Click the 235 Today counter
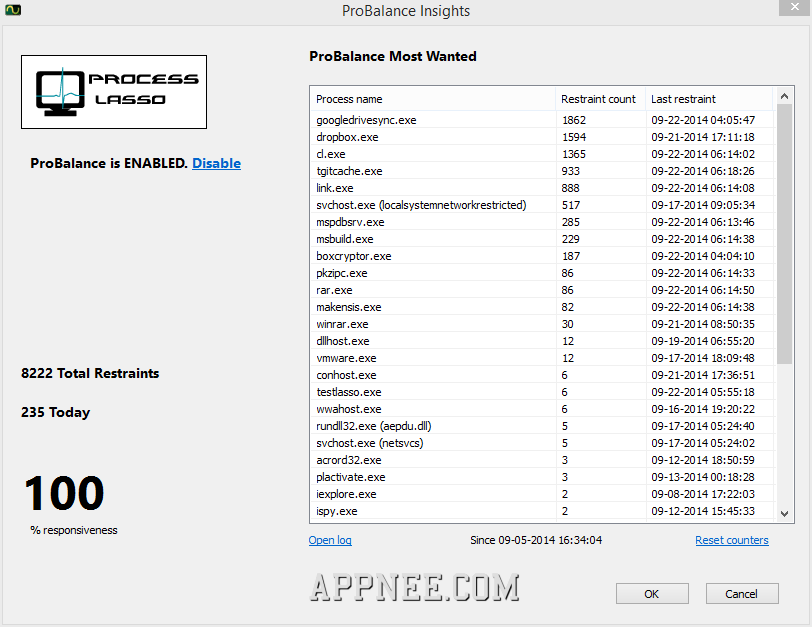Screen dimensions: 812x627 coord(55,412)
